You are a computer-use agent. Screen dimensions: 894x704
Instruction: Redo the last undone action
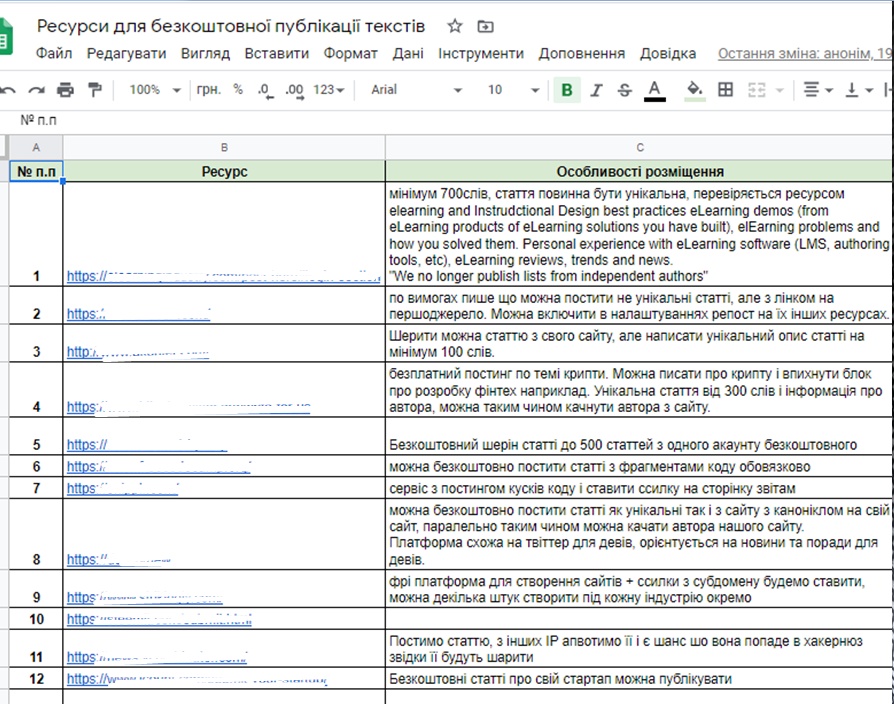tap(36, 89)
